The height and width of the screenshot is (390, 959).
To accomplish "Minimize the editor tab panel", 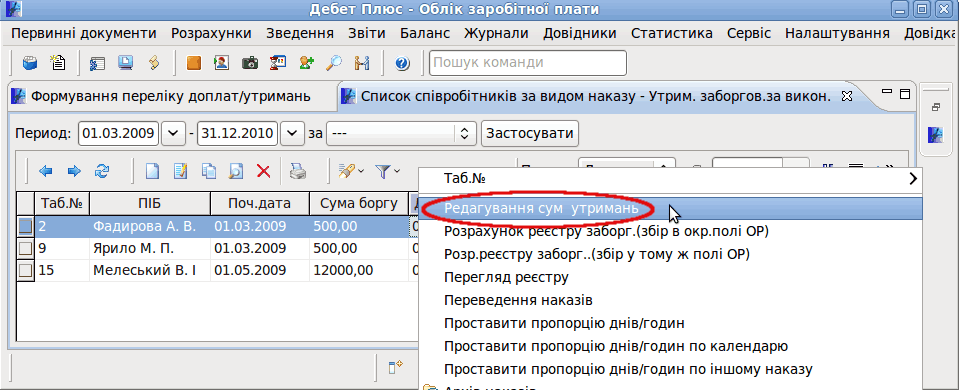I will point(887,92).
